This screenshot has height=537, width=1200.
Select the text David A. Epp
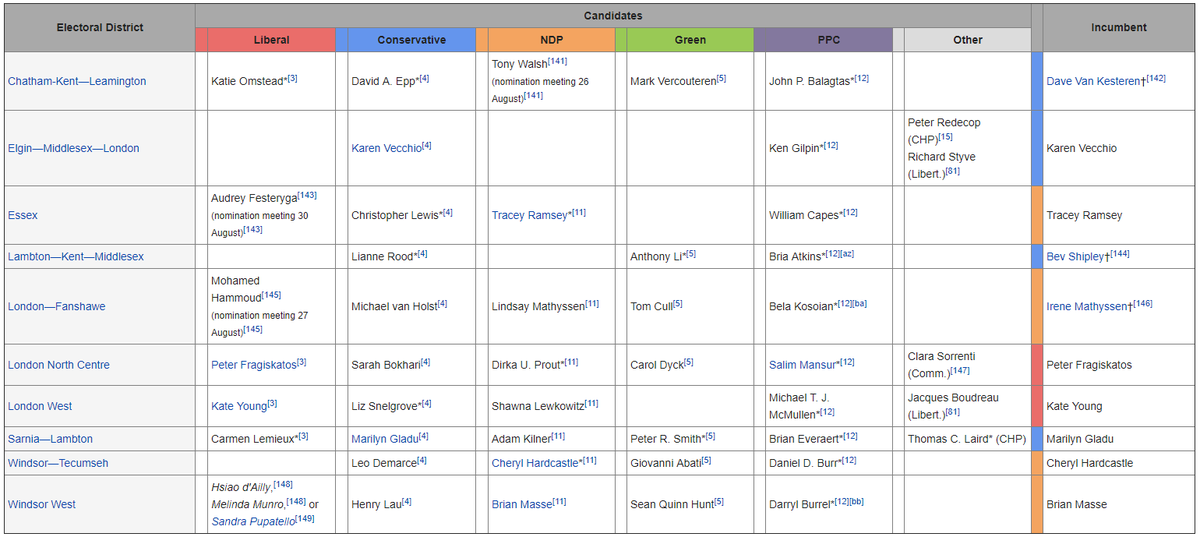pyautogui.click(x=382, y=81)
